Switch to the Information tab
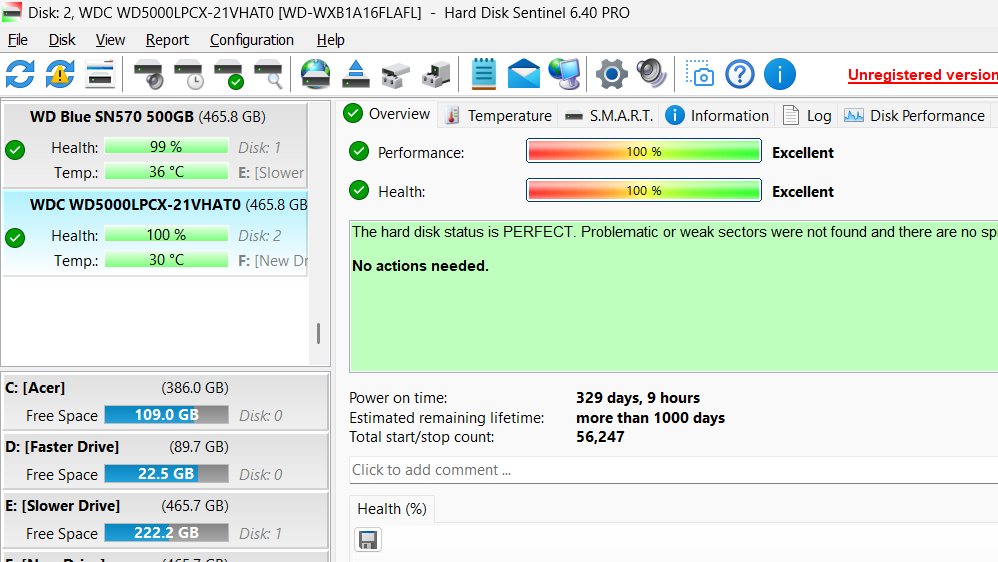This screenshot has height=562, width=998. click(717, 116)
